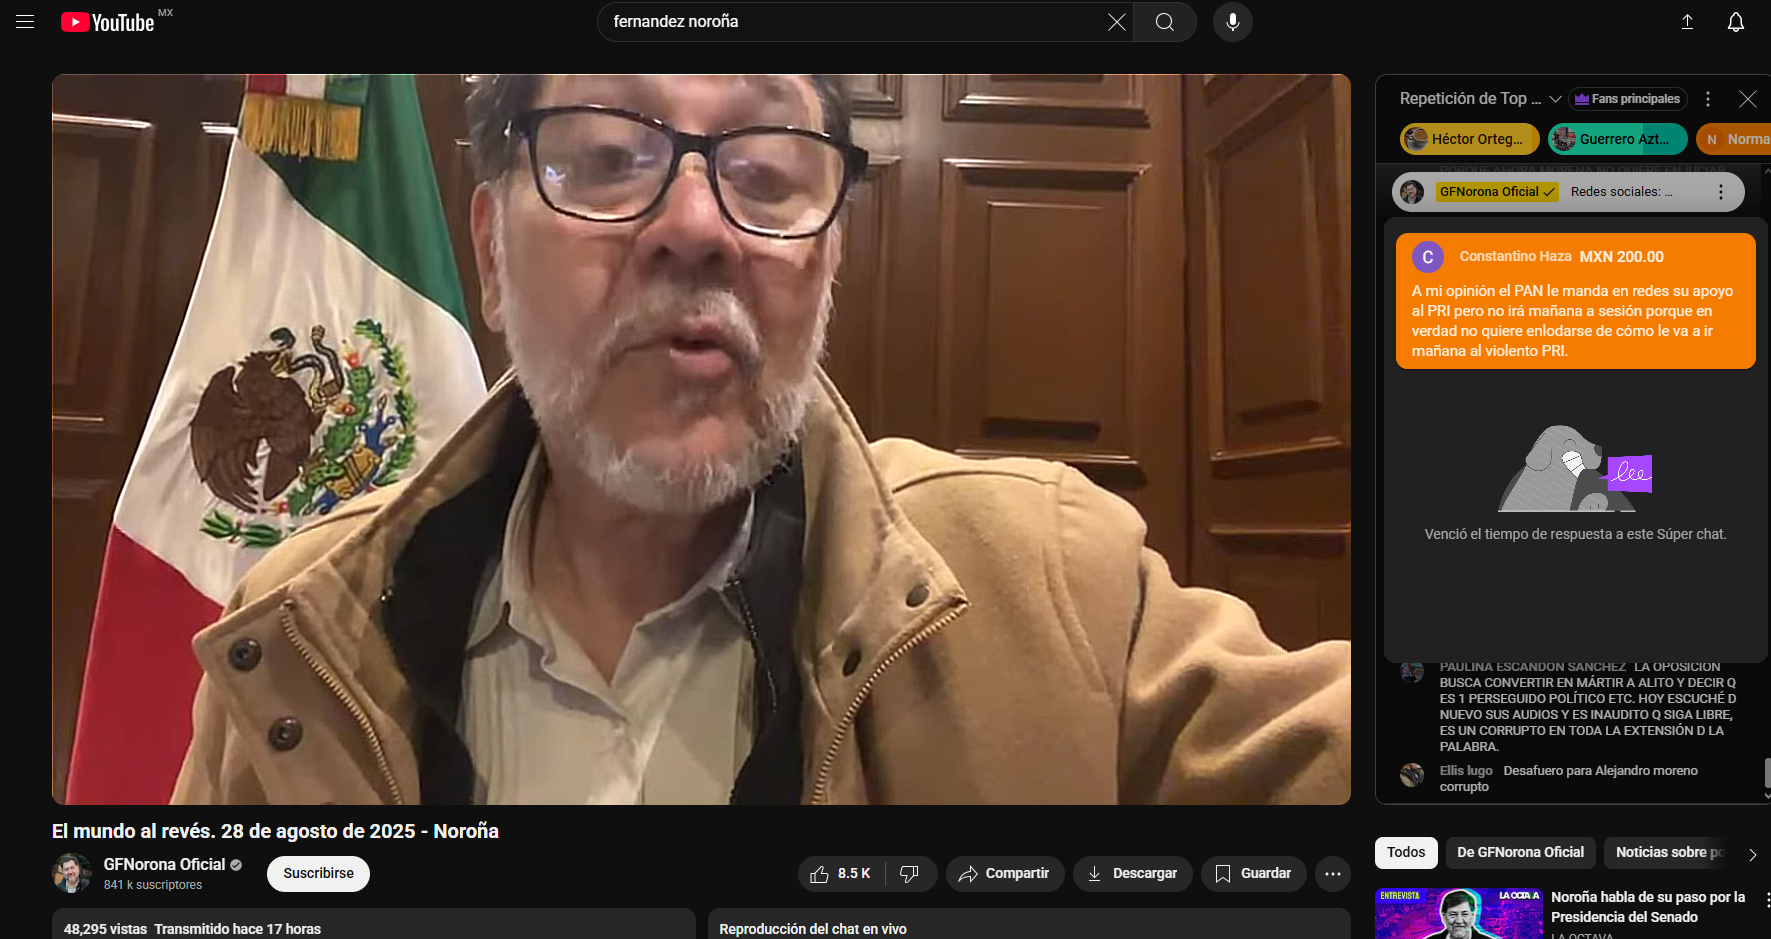Open the notifications bell
The height and width of the screenshot is (939, 1771).
(1735, 22)
